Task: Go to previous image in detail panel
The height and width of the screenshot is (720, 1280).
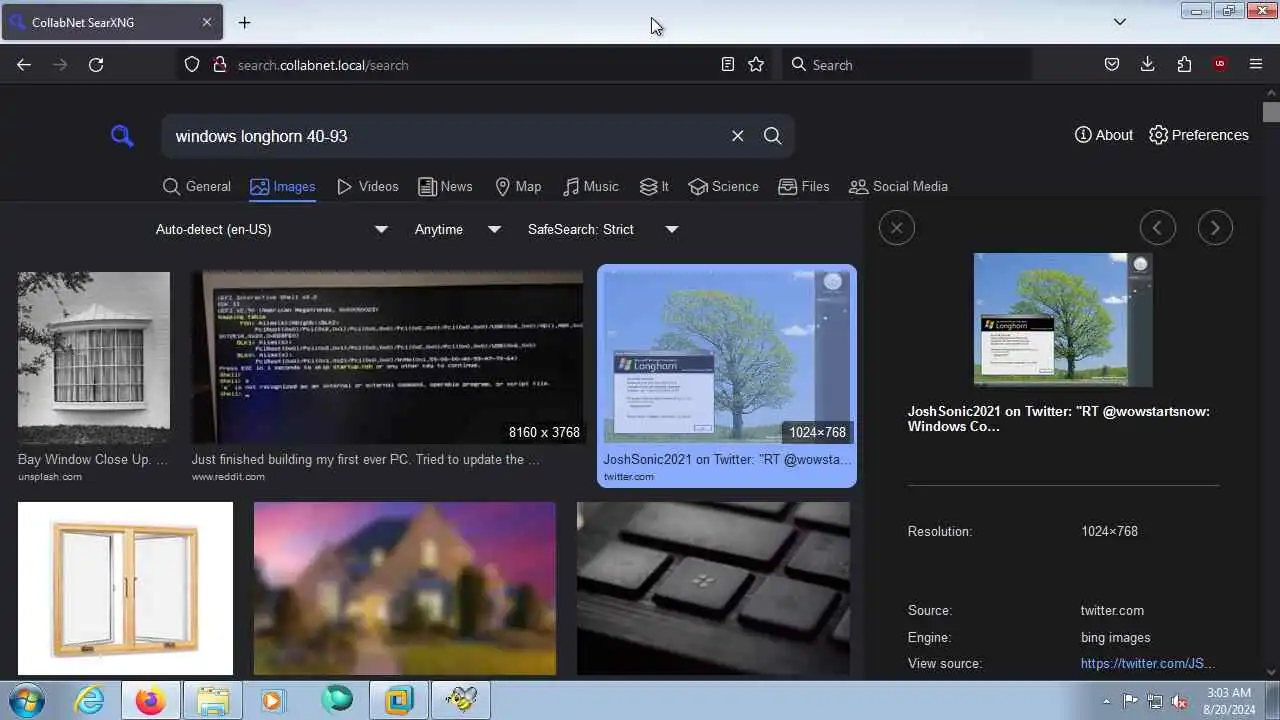Action: click(1158, 228)
